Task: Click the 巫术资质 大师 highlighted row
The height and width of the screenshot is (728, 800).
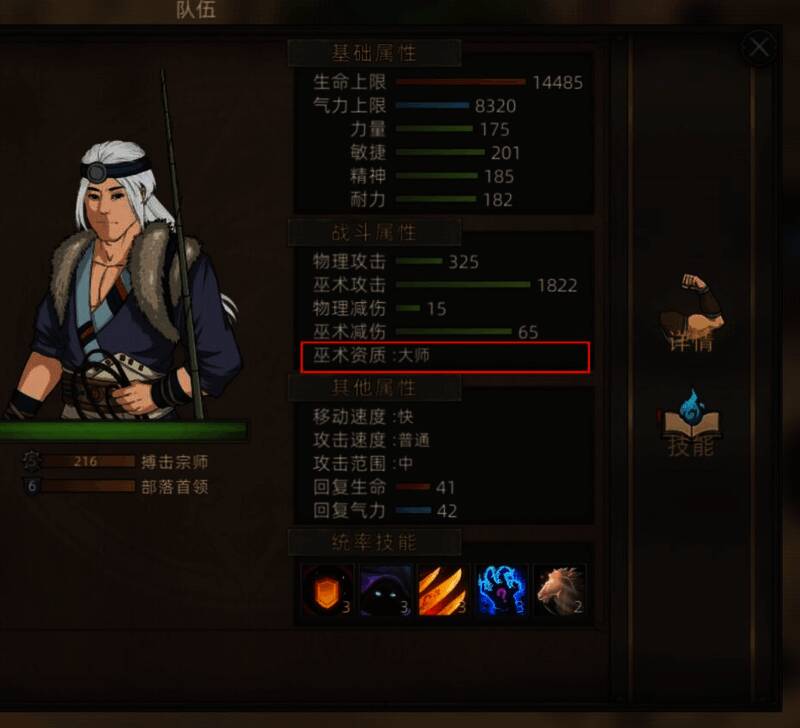Action: [x=445, y=357]
